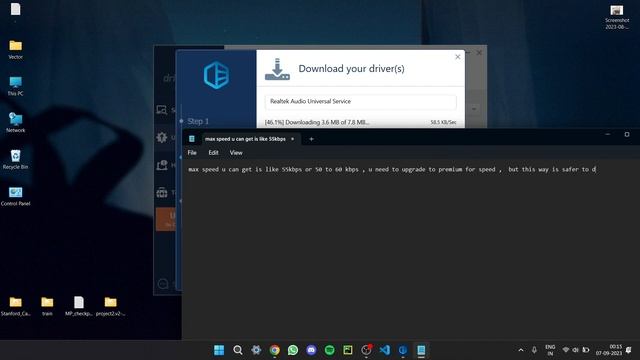Click the orange upgrade button in Driver Easy
The width and height of the screenshot is (640, 360).
point(166,219)
